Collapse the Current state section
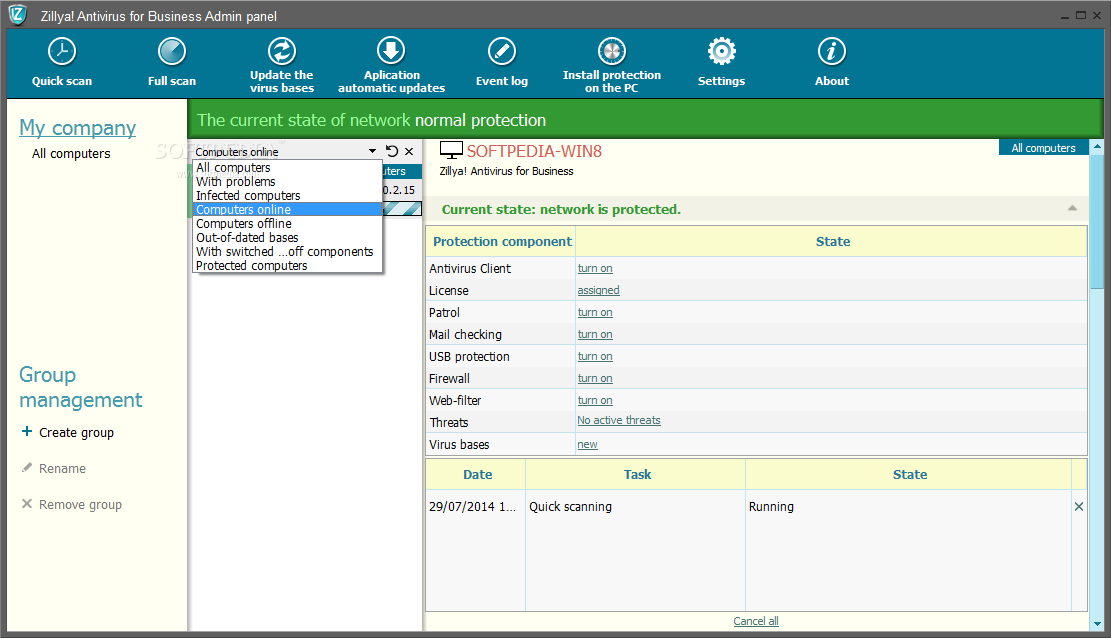This screenshot has width=1111, height=638. point(1072,208)
